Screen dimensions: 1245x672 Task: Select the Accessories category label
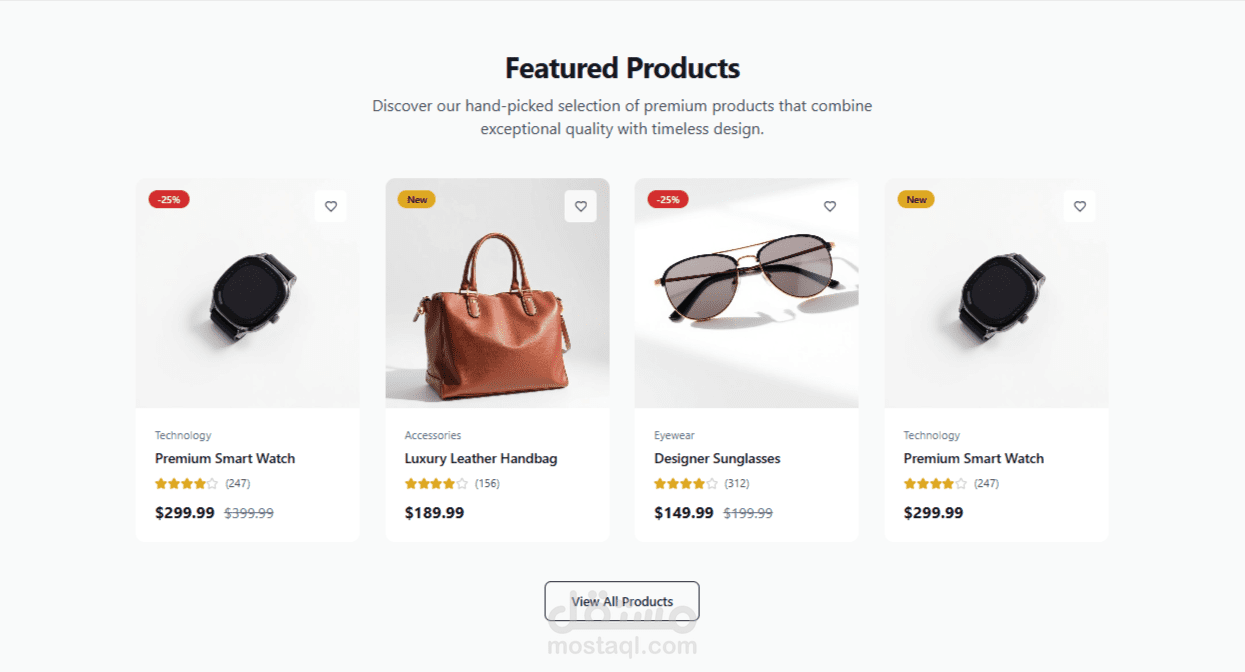(x=433, y=435)
